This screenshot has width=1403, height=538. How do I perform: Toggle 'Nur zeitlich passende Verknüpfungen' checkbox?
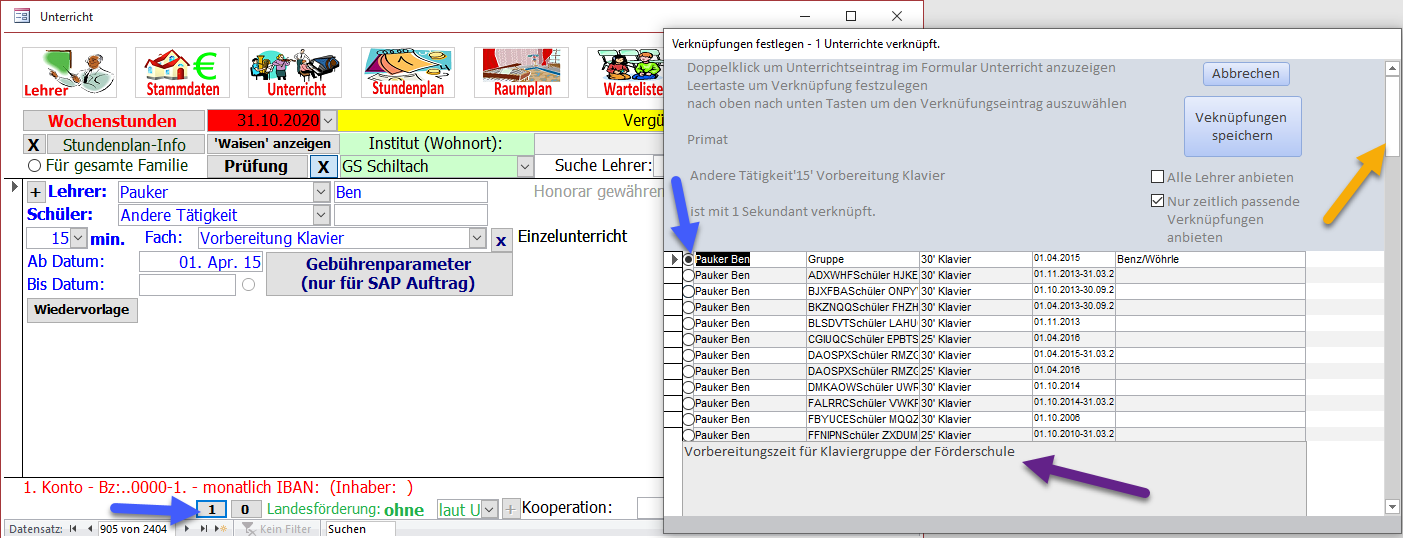pos(1157,201)
